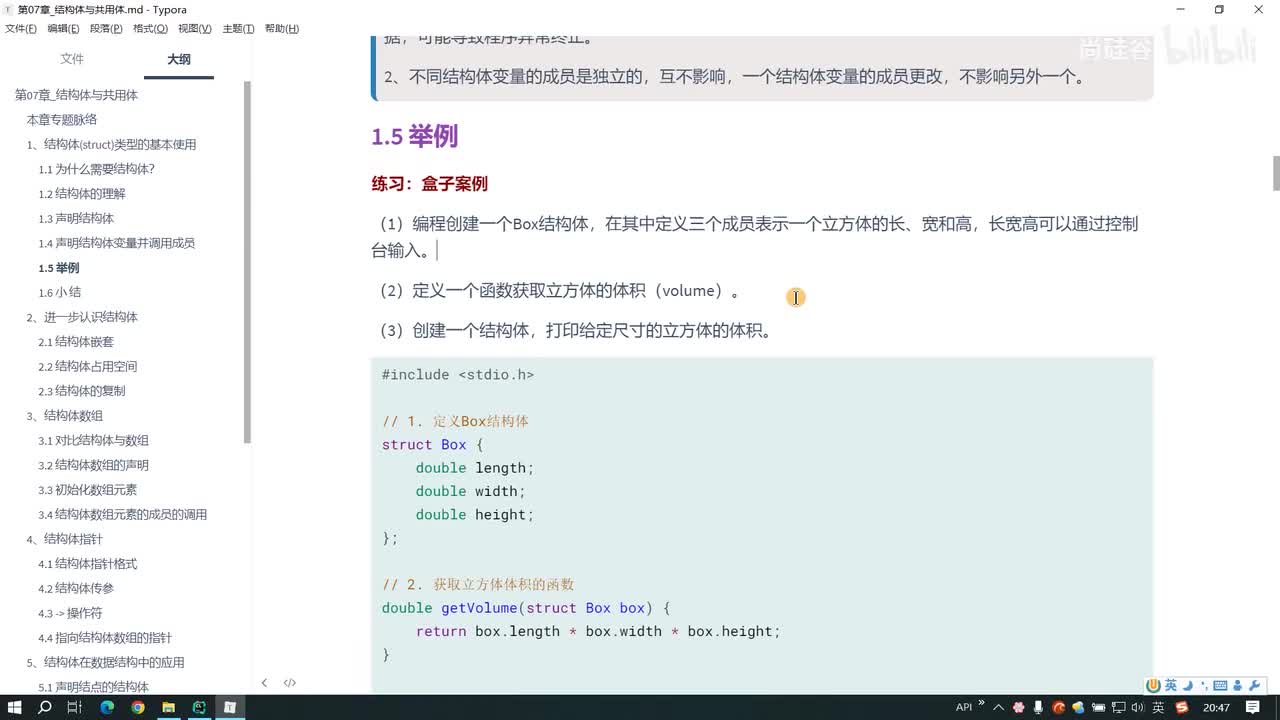
Task: Click the text 练习：盒子案例
Action: (429, 184)
